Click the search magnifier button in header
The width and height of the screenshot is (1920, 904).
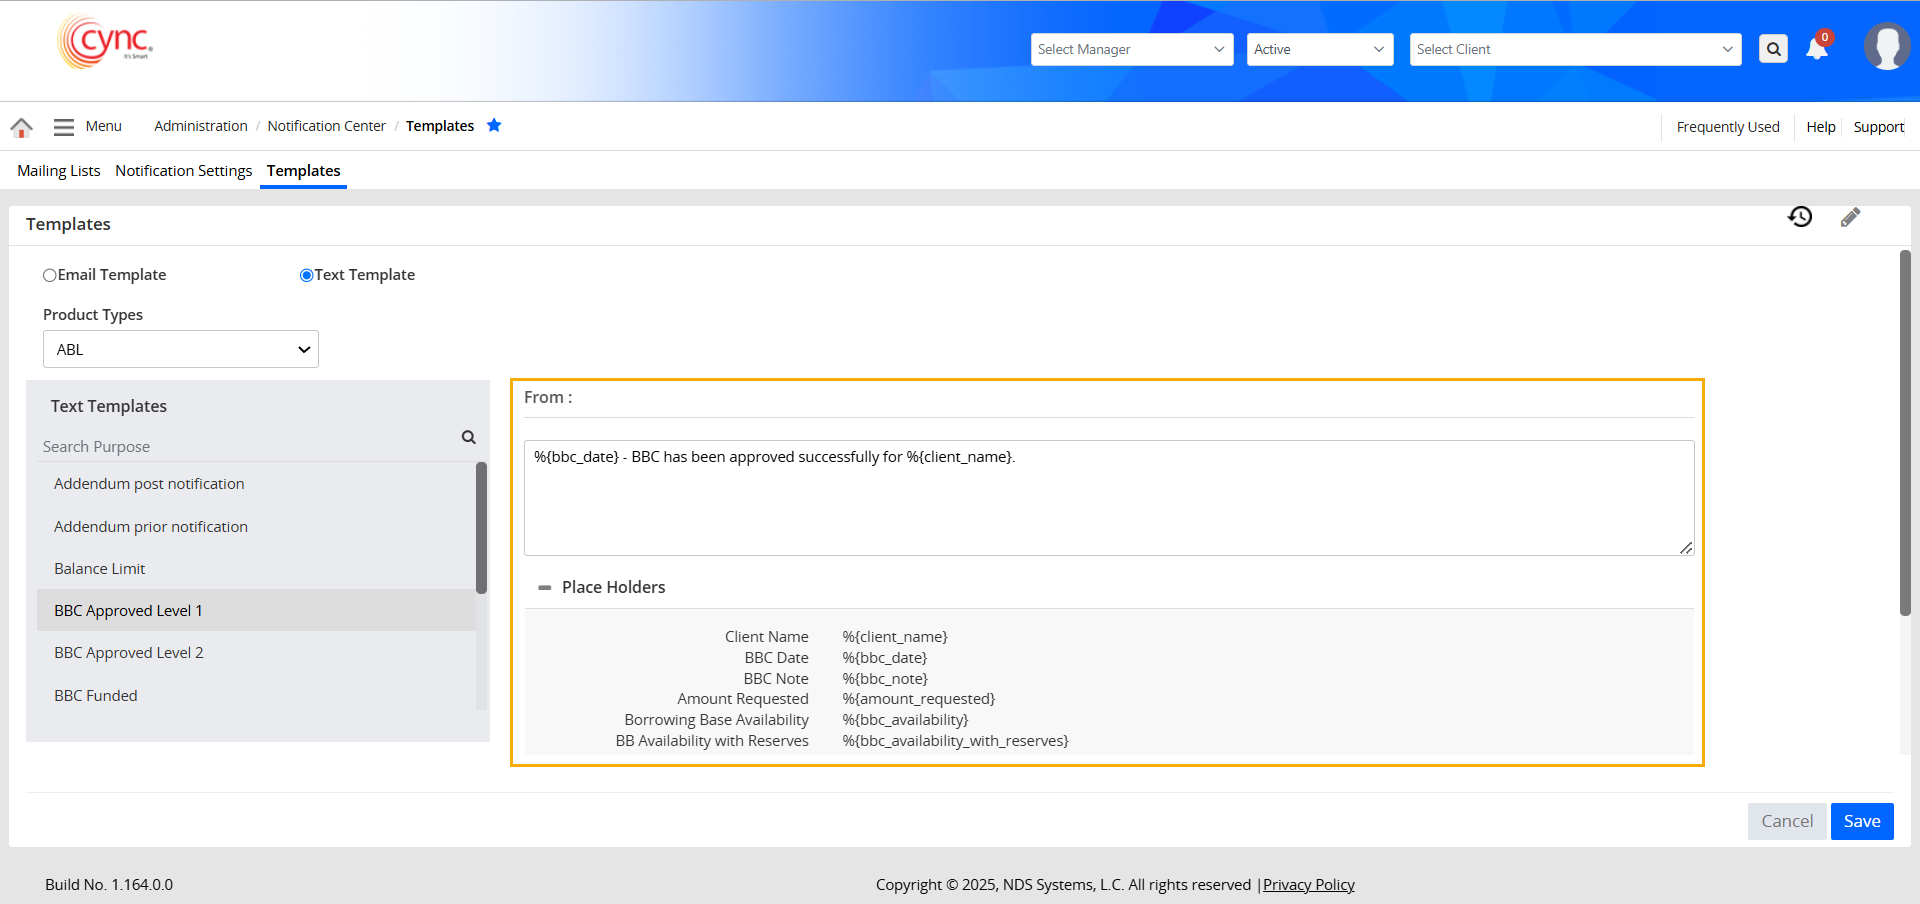coord(1773,49)
